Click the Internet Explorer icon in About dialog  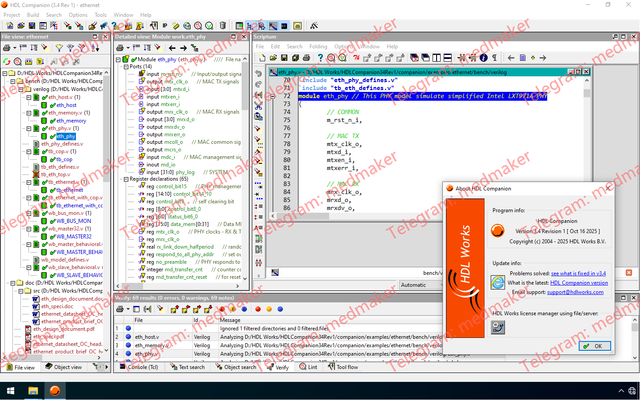pyautogui.click(x=498, y=282)
